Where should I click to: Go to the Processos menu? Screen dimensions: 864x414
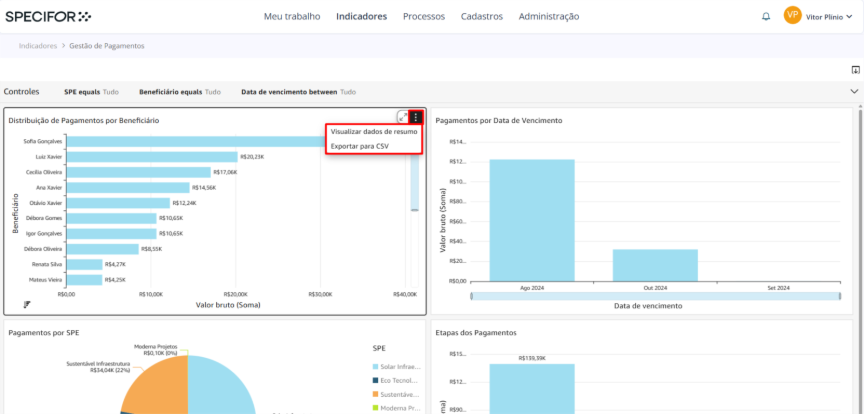pos(424,17)
